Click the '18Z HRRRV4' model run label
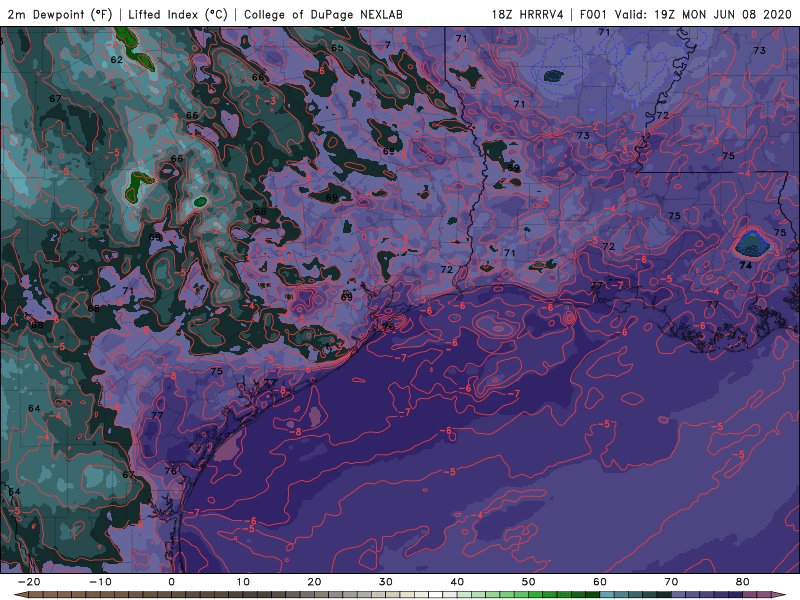This screenshot has width=800, height=600. pos(528,14)
